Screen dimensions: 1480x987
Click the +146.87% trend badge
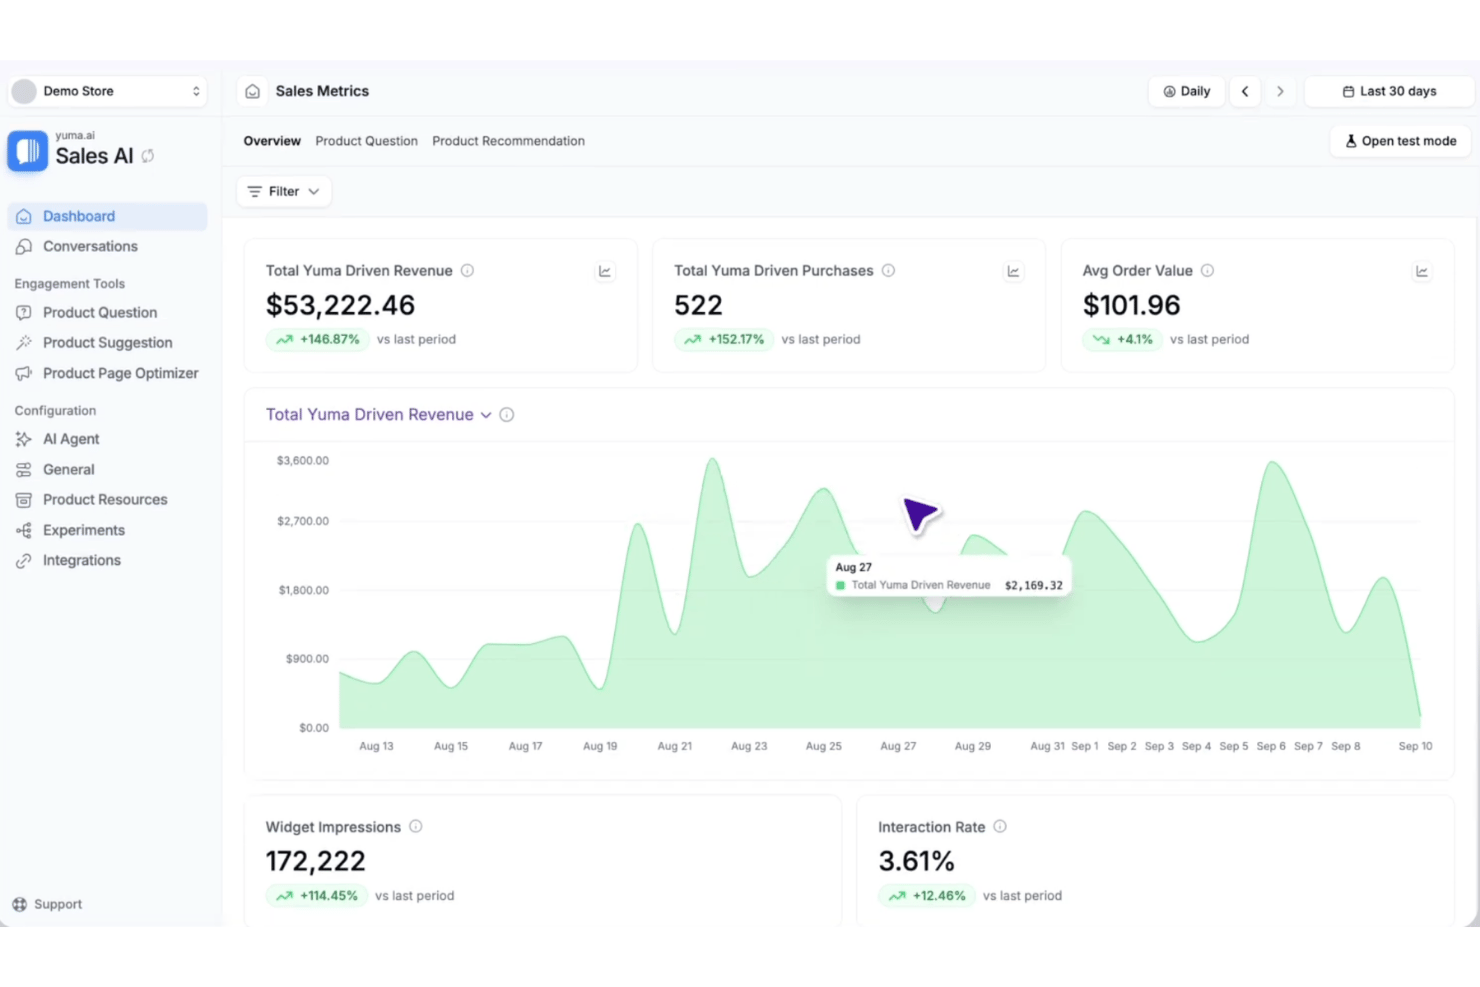pos(318,339)
